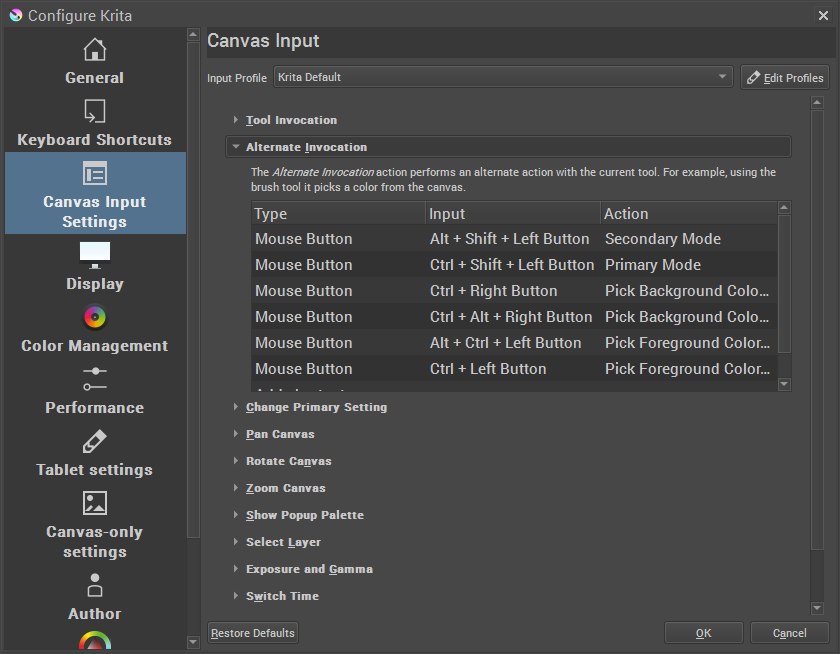The height and width of the screenshot is (654, 840).
Task: Expand the Exposure and Gamma section
Action: point(235,568)
